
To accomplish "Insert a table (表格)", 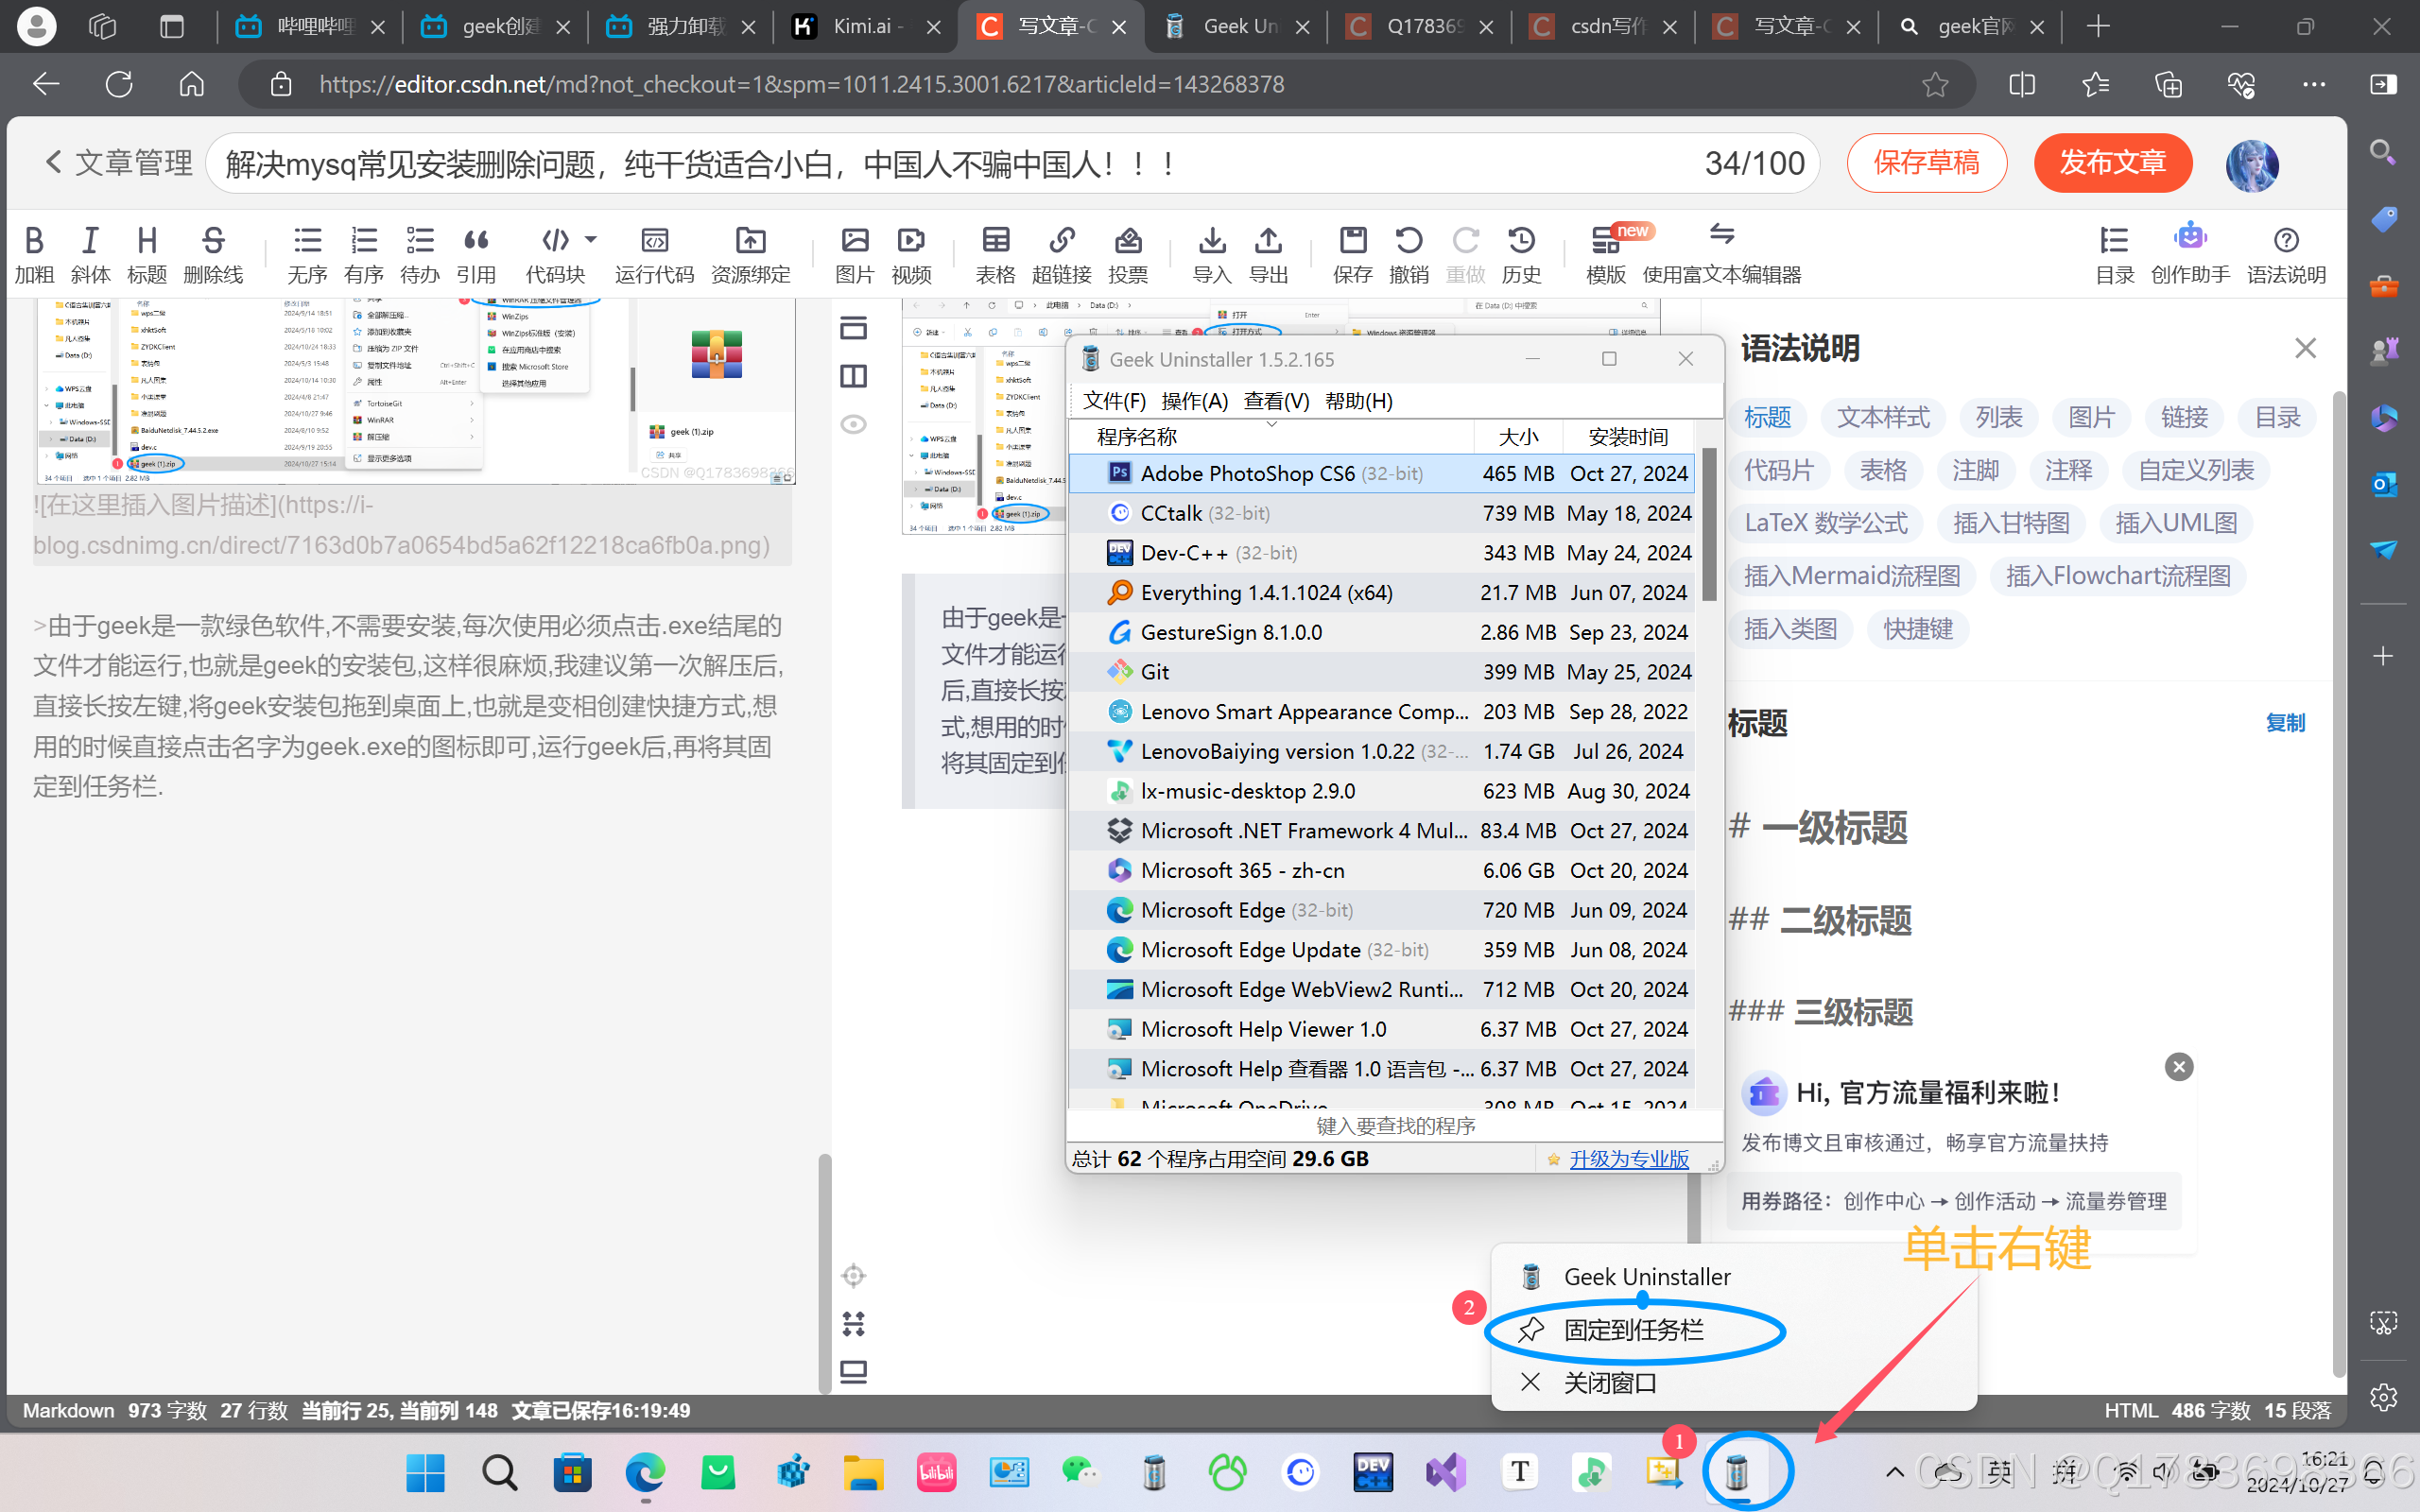I will point(994,253).
